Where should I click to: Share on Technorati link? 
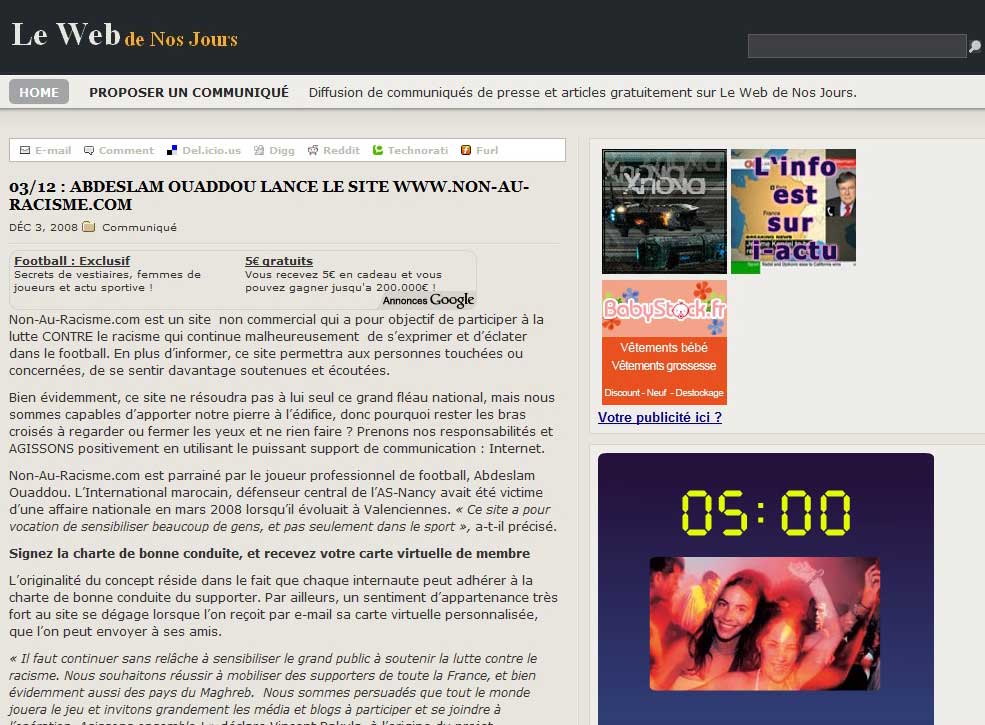[418, 150]
